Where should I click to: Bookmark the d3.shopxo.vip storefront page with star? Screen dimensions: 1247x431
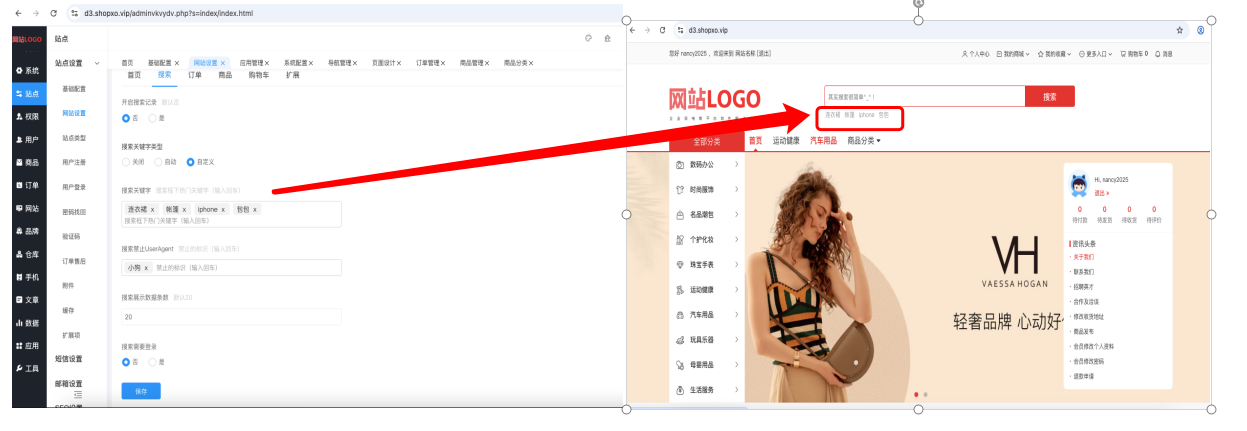(1180, 30)
